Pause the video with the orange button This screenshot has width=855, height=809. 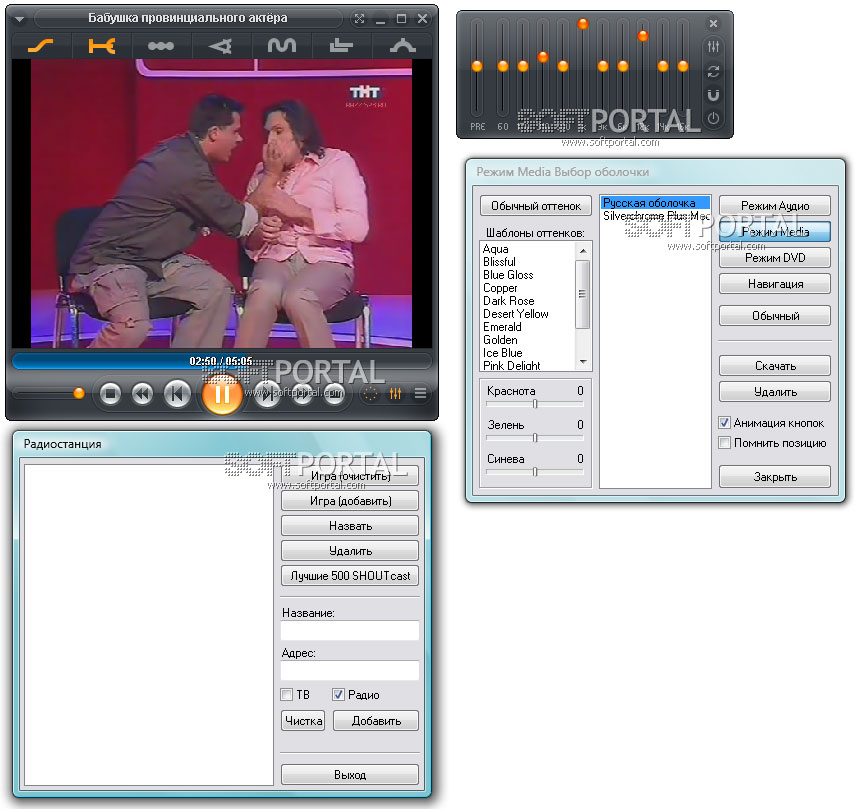[222, 394]
